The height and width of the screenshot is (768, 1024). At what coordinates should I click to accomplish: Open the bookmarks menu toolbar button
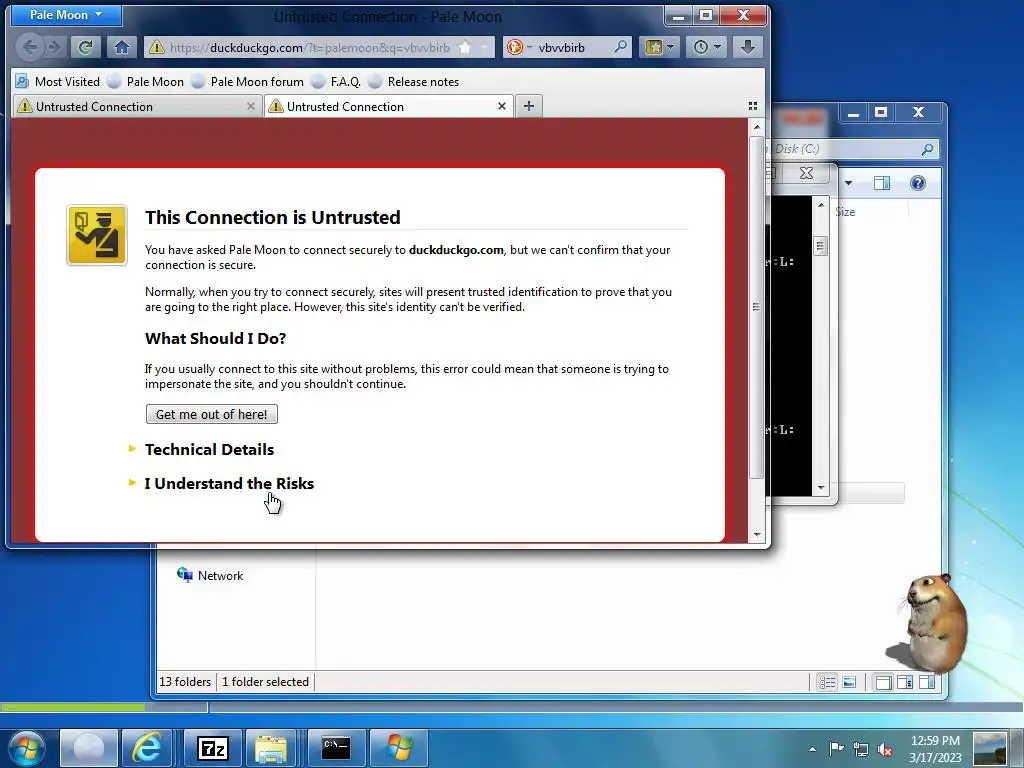click(660, 47)
